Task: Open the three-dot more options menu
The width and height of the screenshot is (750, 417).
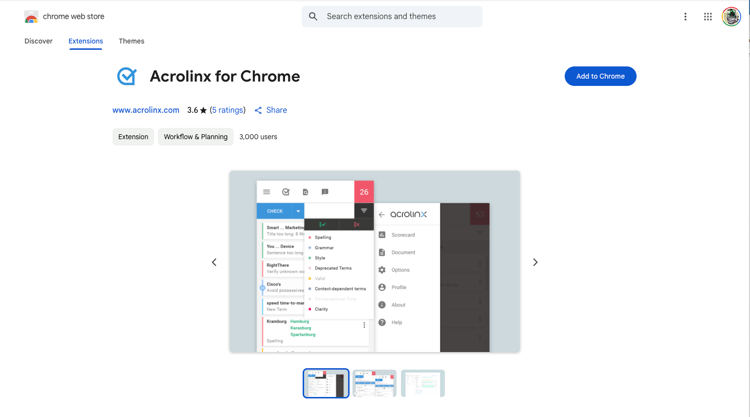Action: pyautogui.click(x=685, y=17)
